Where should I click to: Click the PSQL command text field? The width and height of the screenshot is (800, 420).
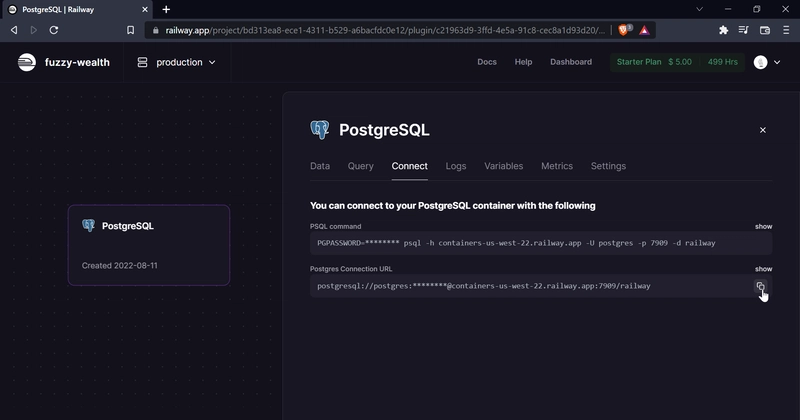coord(541,243)
